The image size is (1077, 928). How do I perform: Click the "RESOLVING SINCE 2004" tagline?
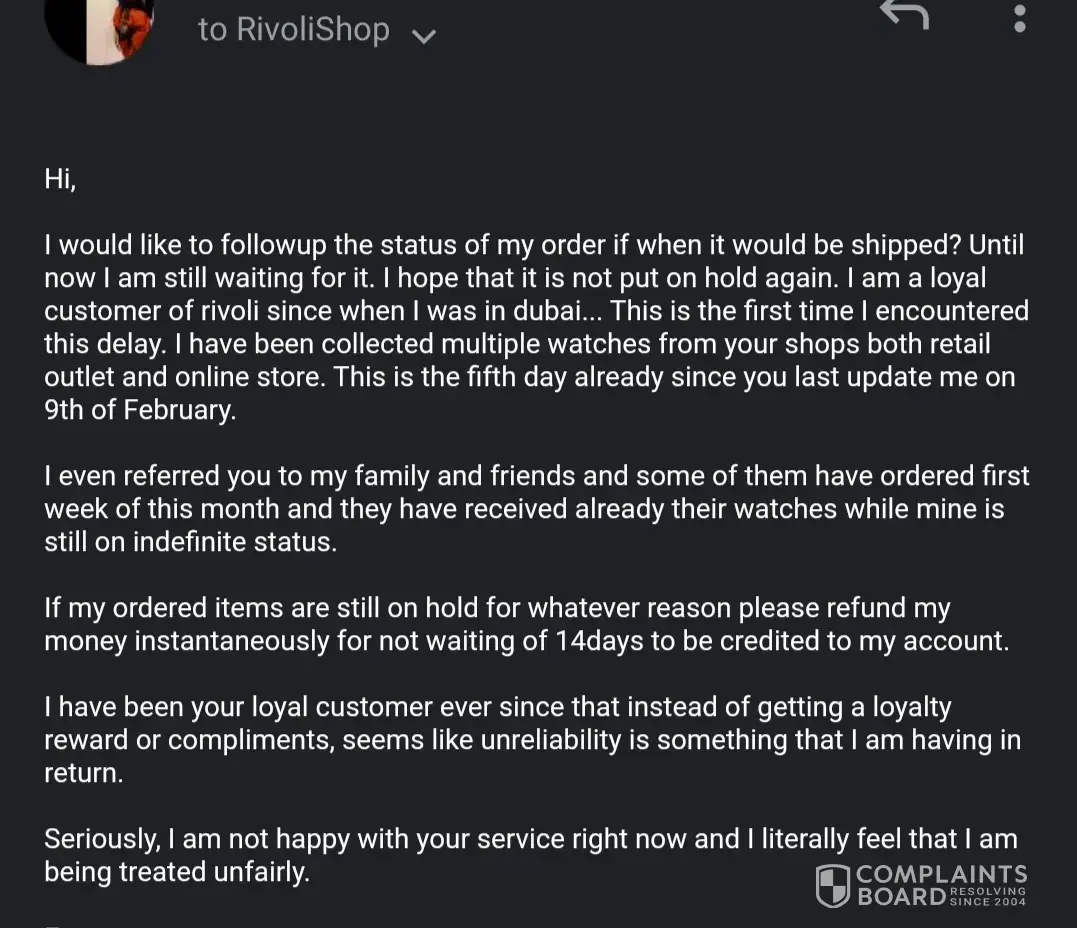tap(987, 897)
